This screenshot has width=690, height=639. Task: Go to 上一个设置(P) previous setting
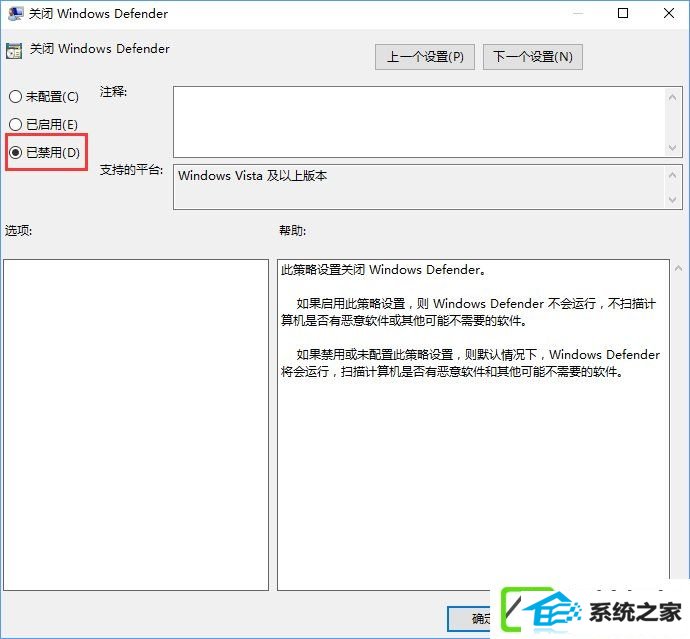coord(425,57)
